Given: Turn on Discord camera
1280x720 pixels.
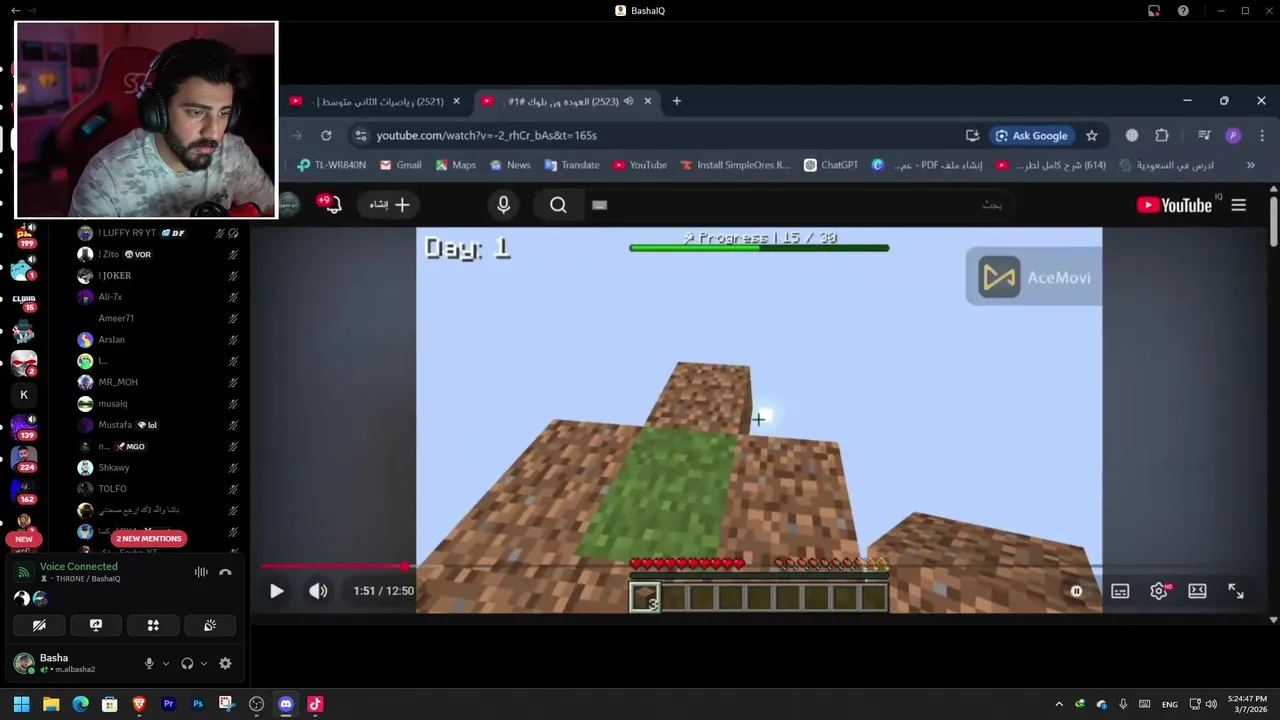Looking at the screenshot, I should tap(39, 625).
